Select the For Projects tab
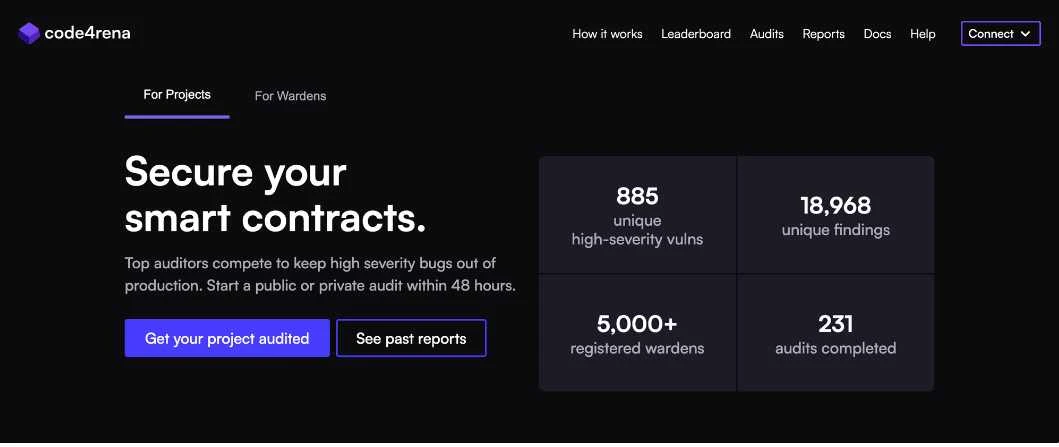 177,95
